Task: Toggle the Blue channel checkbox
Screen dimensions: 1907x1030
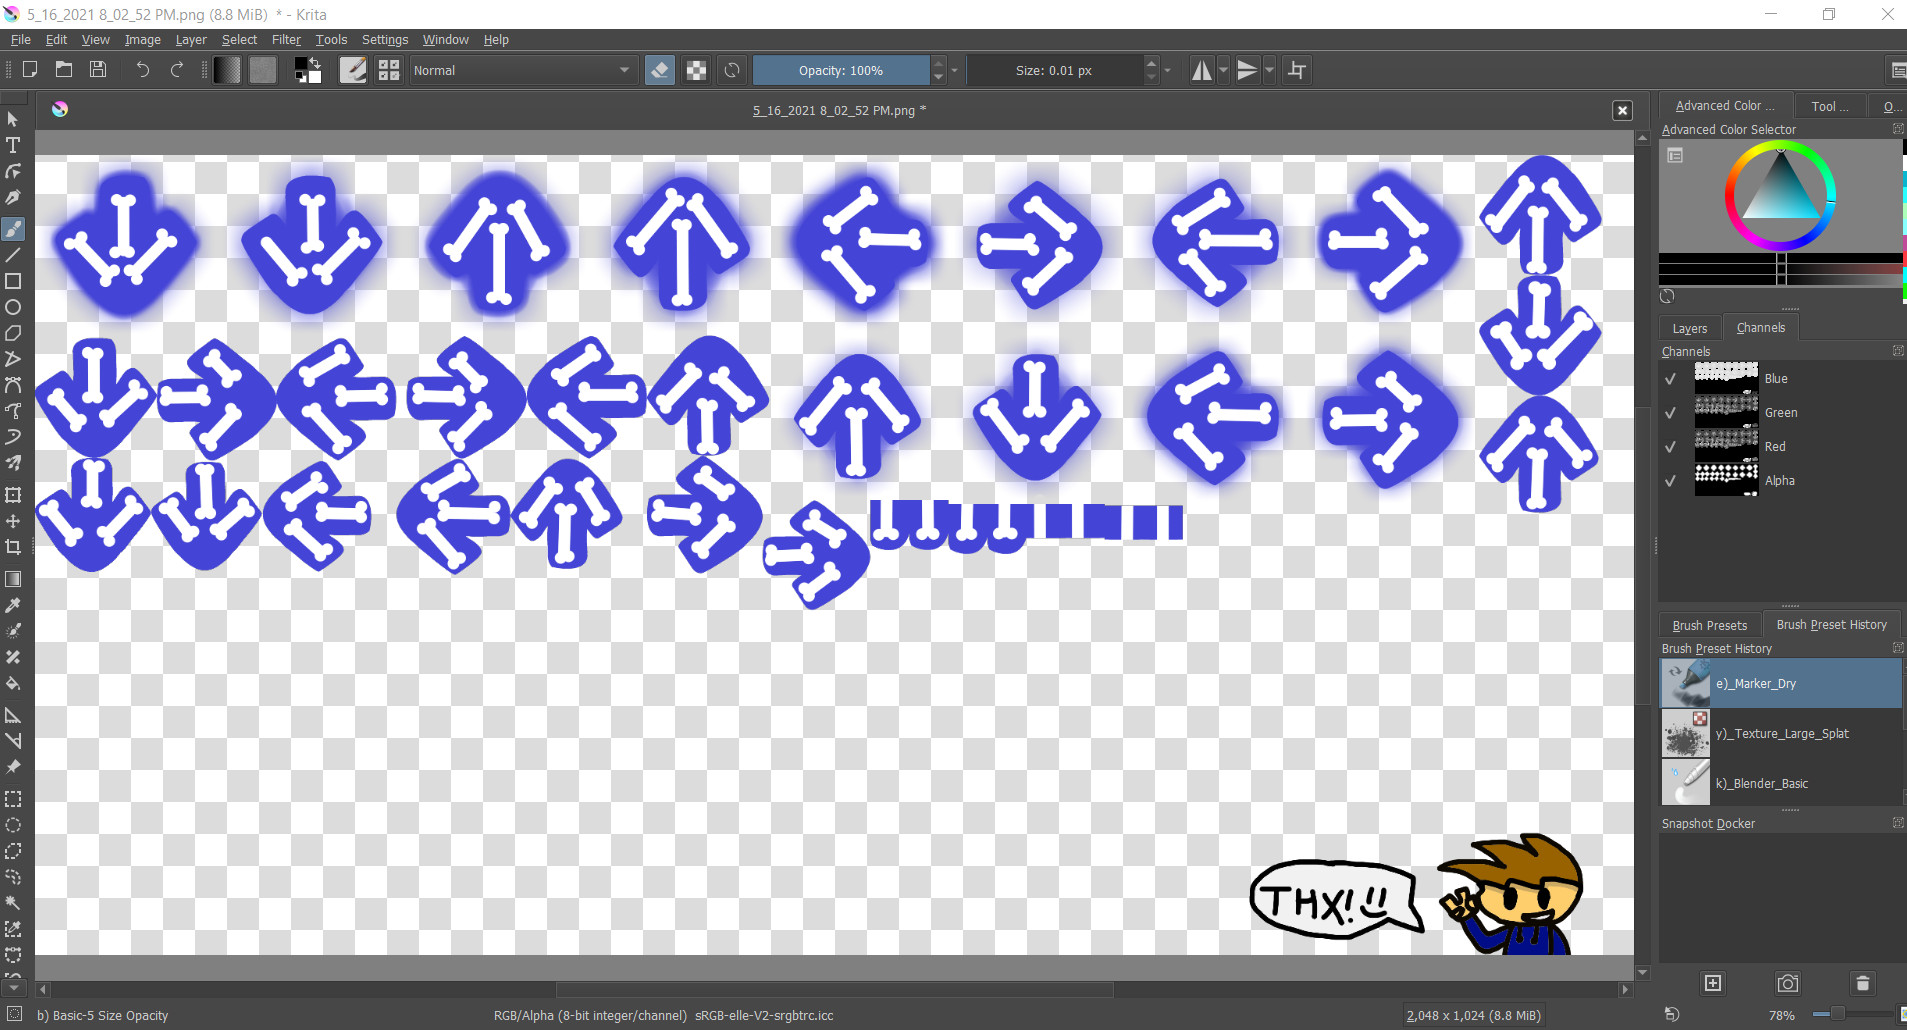Action: tap(1670, 379)
